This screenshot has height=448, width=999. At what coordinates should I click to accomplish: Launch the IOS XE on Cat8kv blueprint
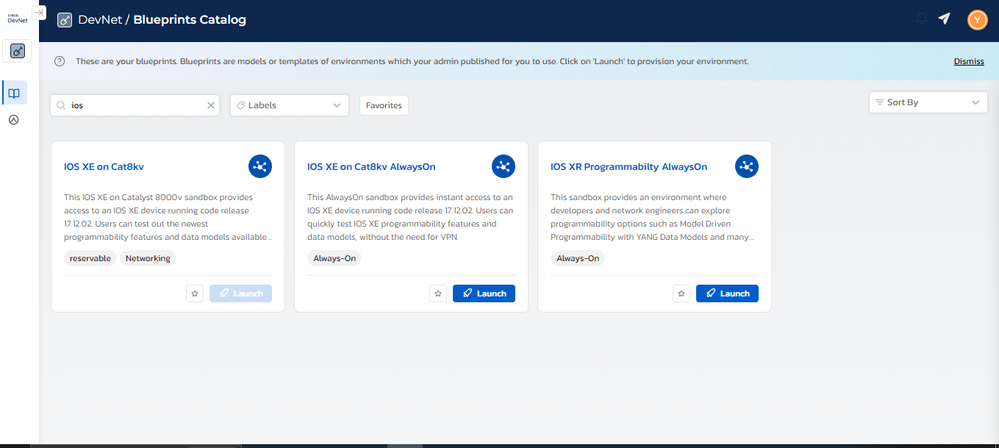pos(241,293)
